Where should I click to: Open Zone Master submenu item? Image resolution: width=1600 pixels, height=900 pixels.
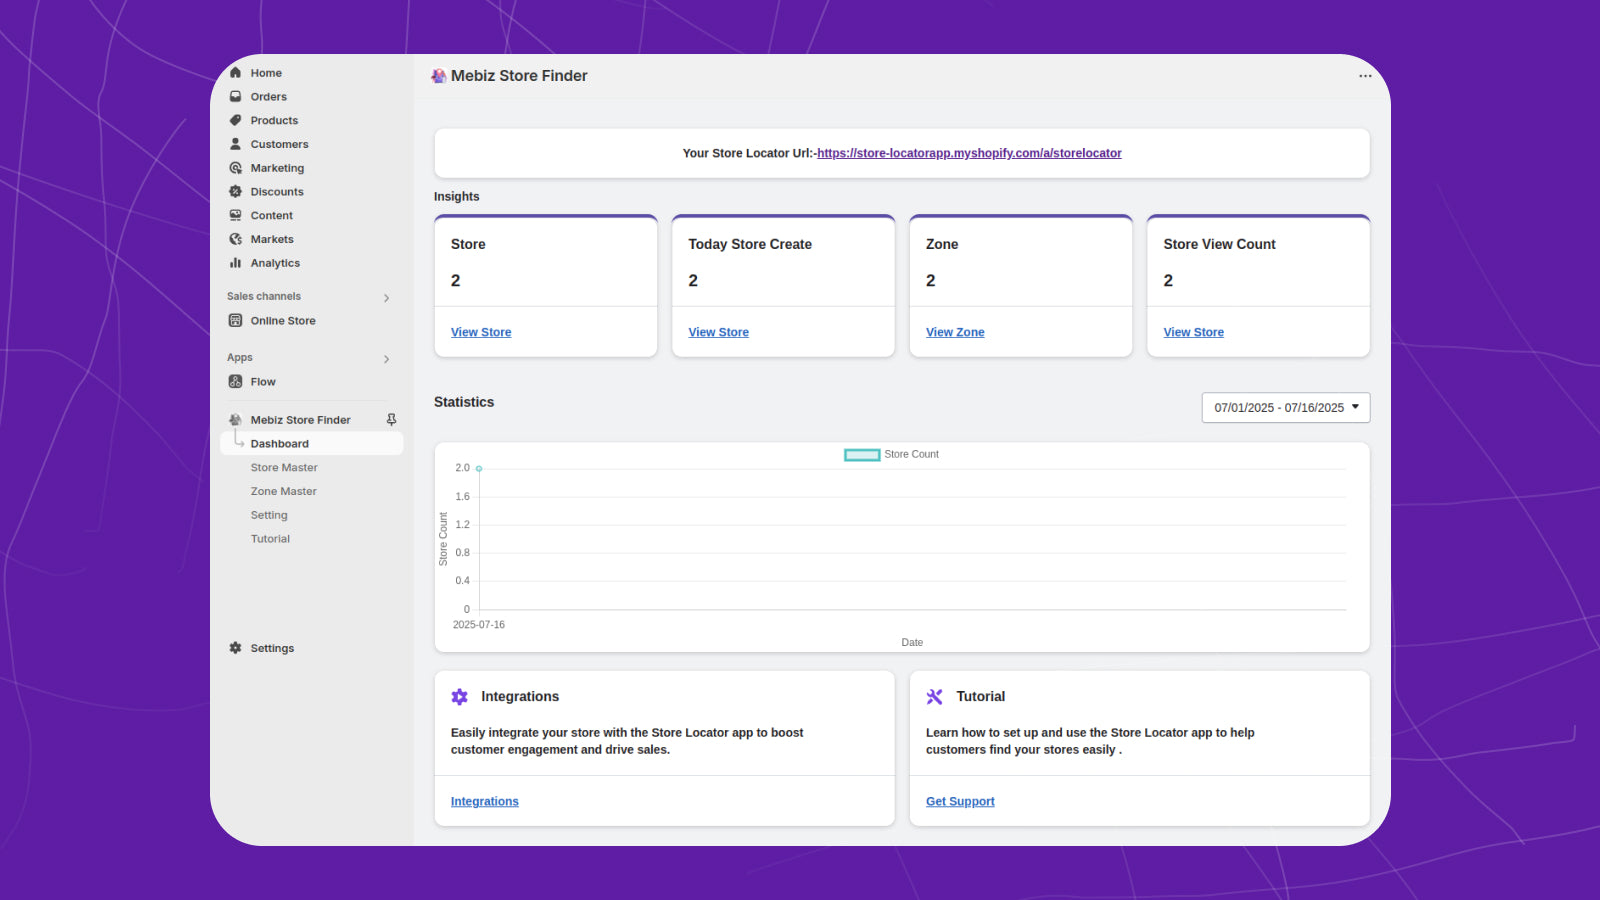284,492
